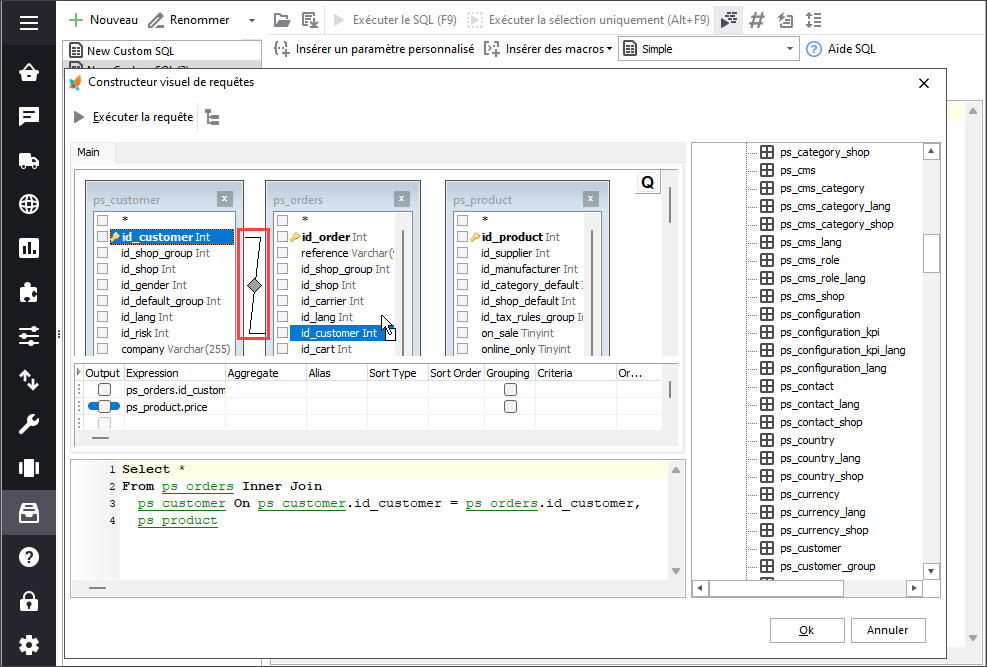Viewport: 987px width, 667px height.
Task: Click the diamond join link between tables
Action: point(254,286)
